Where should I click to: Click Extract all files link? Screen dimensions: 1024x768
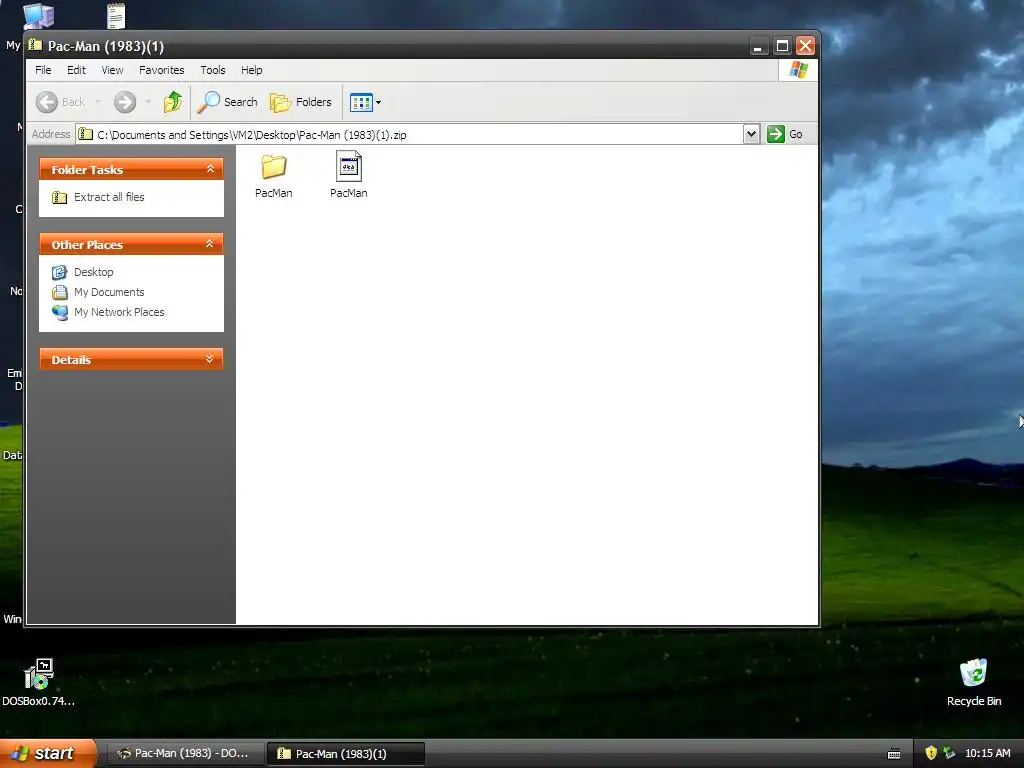109,197
